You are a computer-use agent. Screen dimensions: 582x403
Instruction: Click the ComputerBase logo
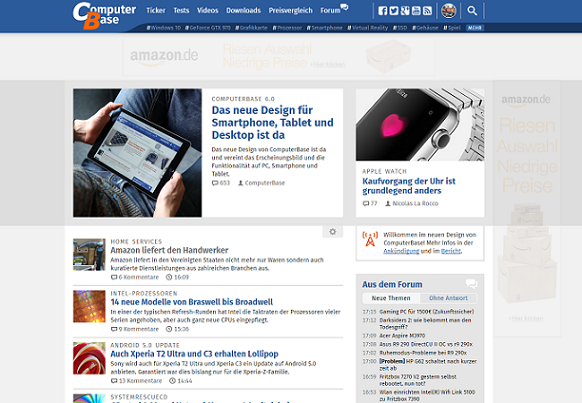pos(104,15)
